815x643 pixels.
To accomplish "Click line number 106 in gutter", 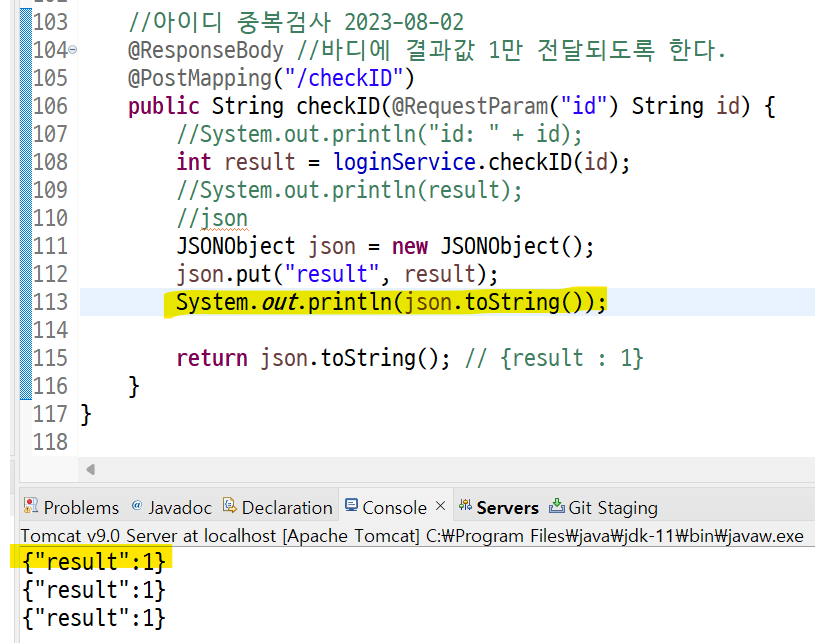I will tap(50, 106).
